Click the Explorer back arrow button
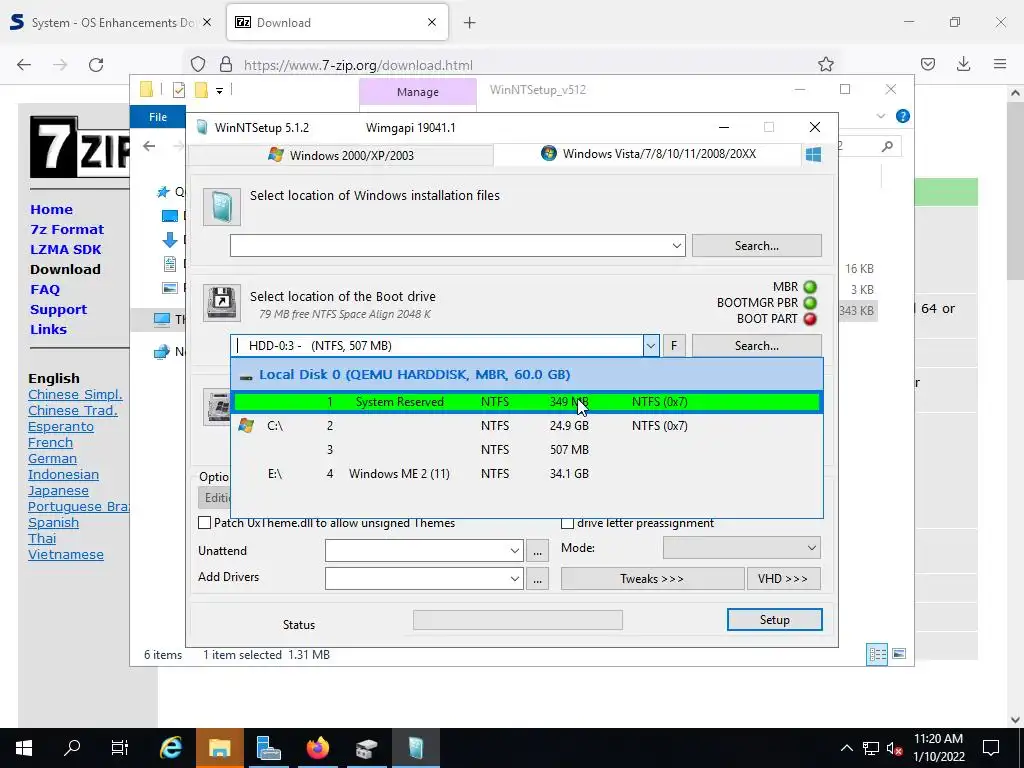Viewport: 1024px width, 768px height. pos(149,146)
